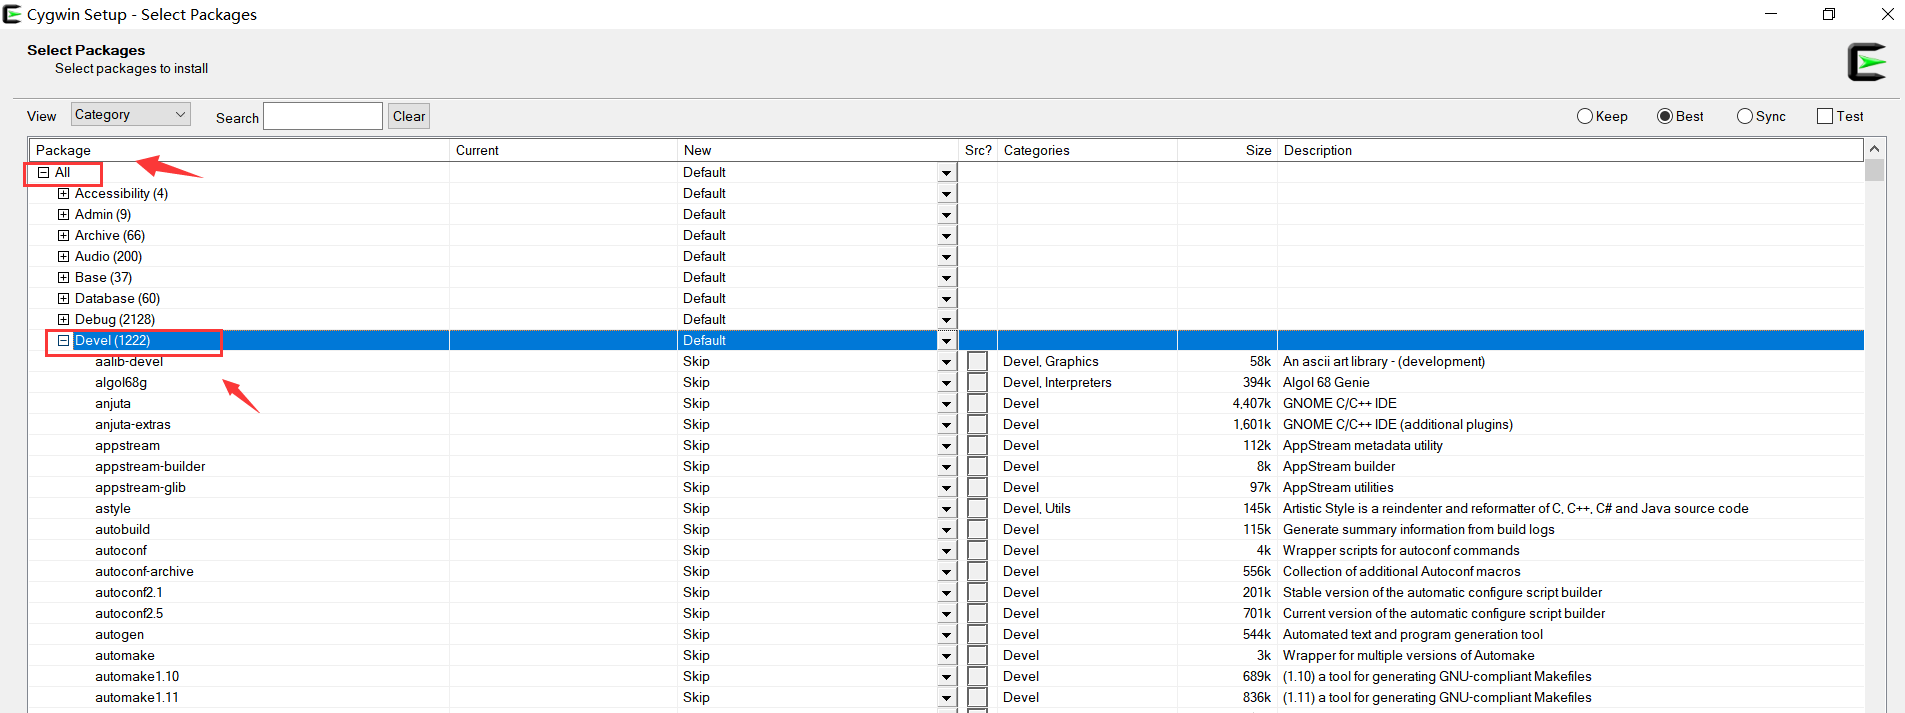This screenshot has width=1905, height=713.
Task: Select the autoconf2.5 package name
Action: [x=129, y=614]
